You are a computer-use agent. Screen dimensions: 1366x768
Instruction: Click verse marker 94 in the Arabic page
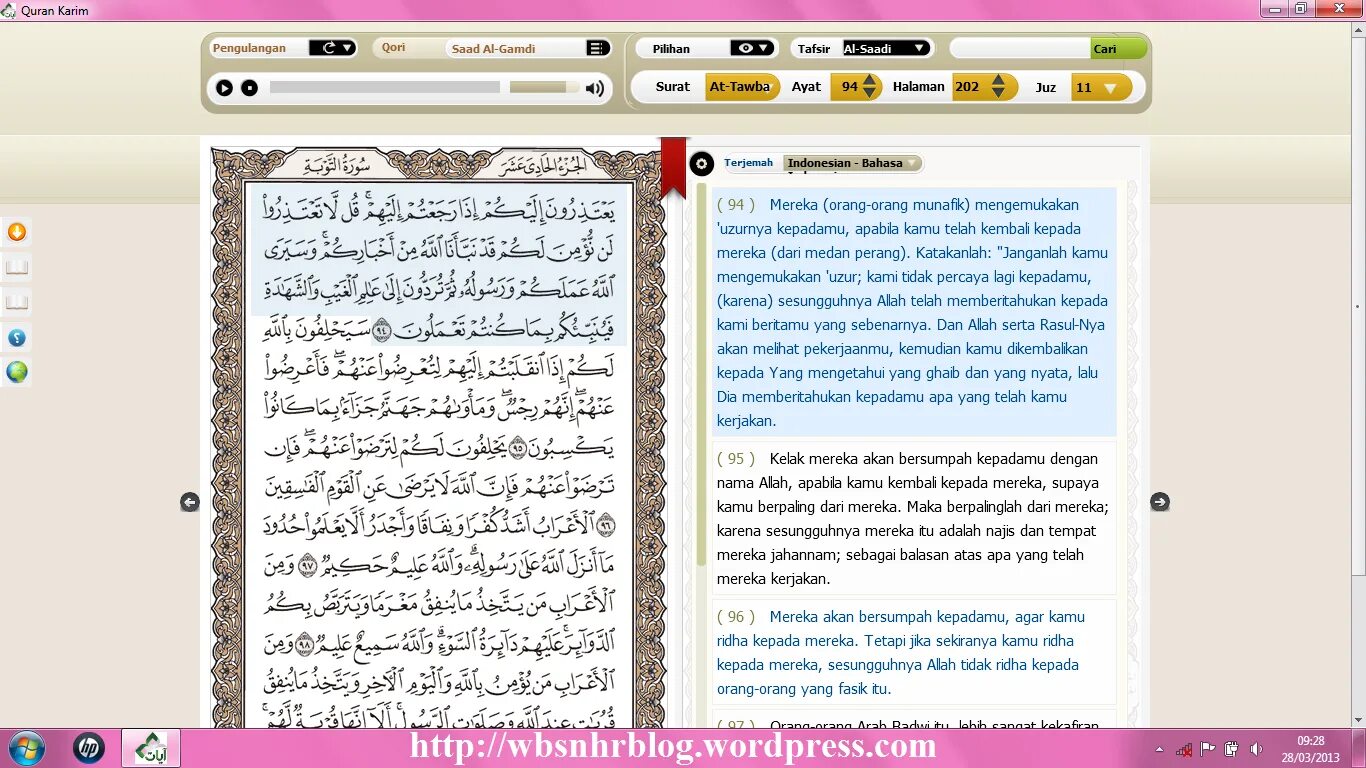click(382, 329)
